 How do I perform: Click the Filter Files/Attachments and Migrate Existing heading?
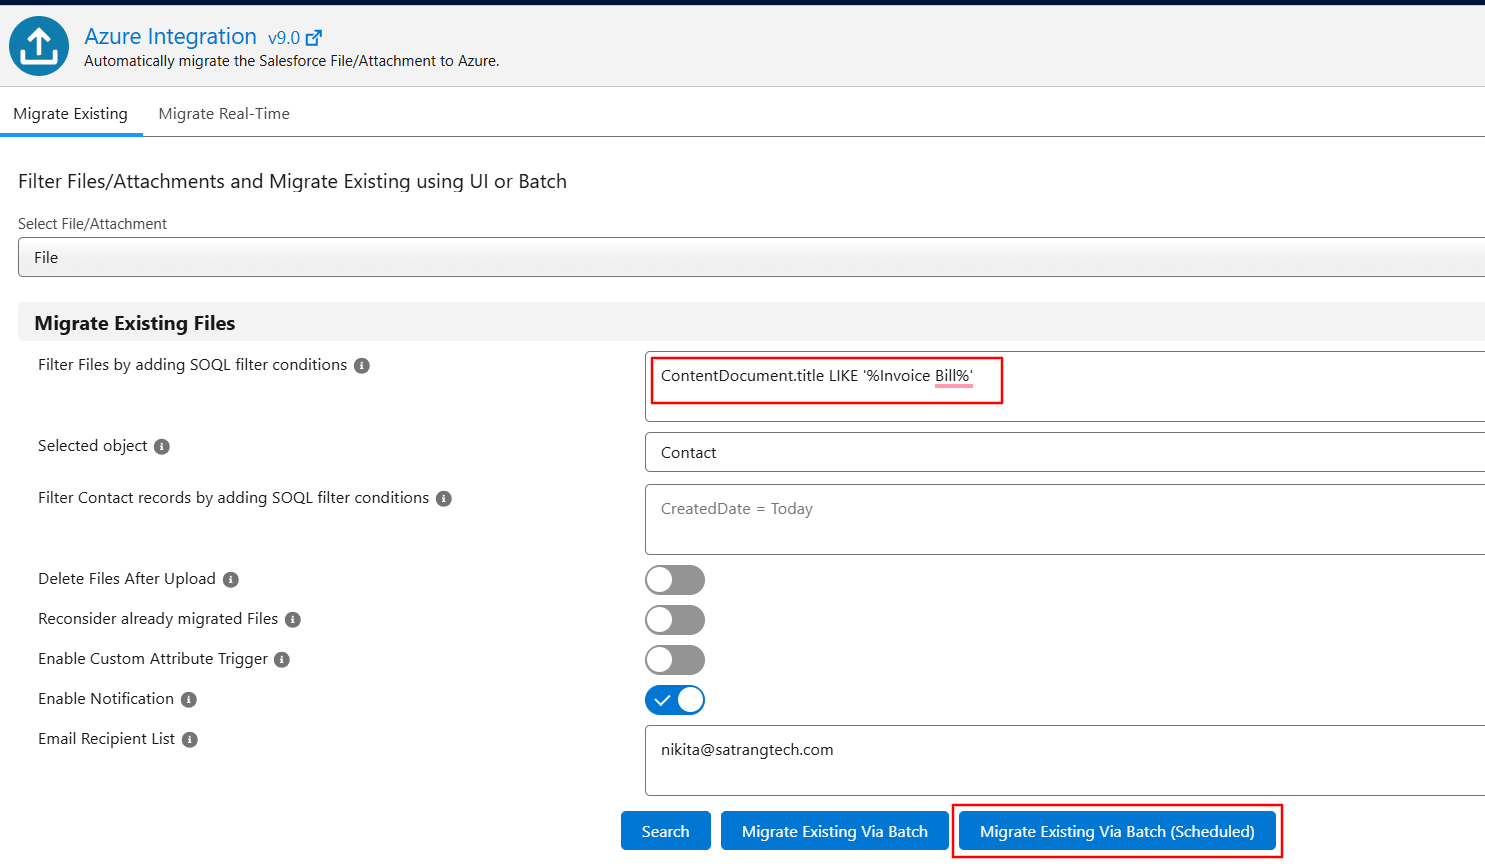click(x=292, y=181)
